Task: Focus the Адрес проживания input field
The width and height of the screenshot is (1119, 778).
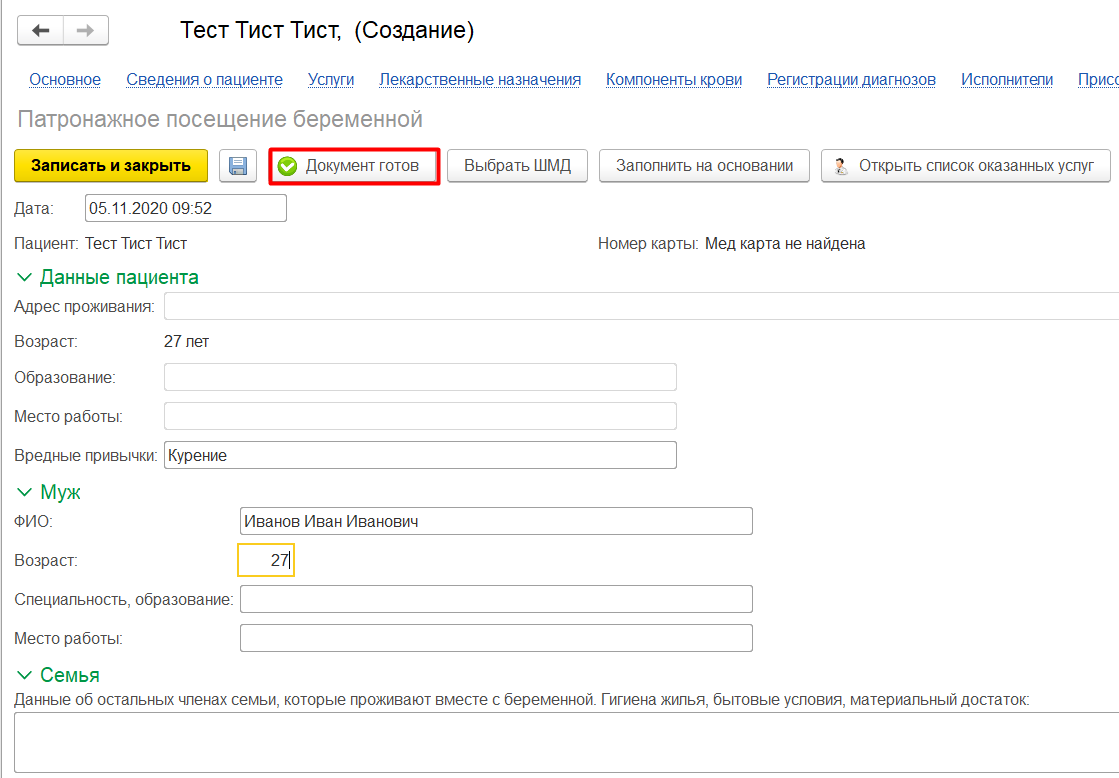Action: [x=640, y=306]
